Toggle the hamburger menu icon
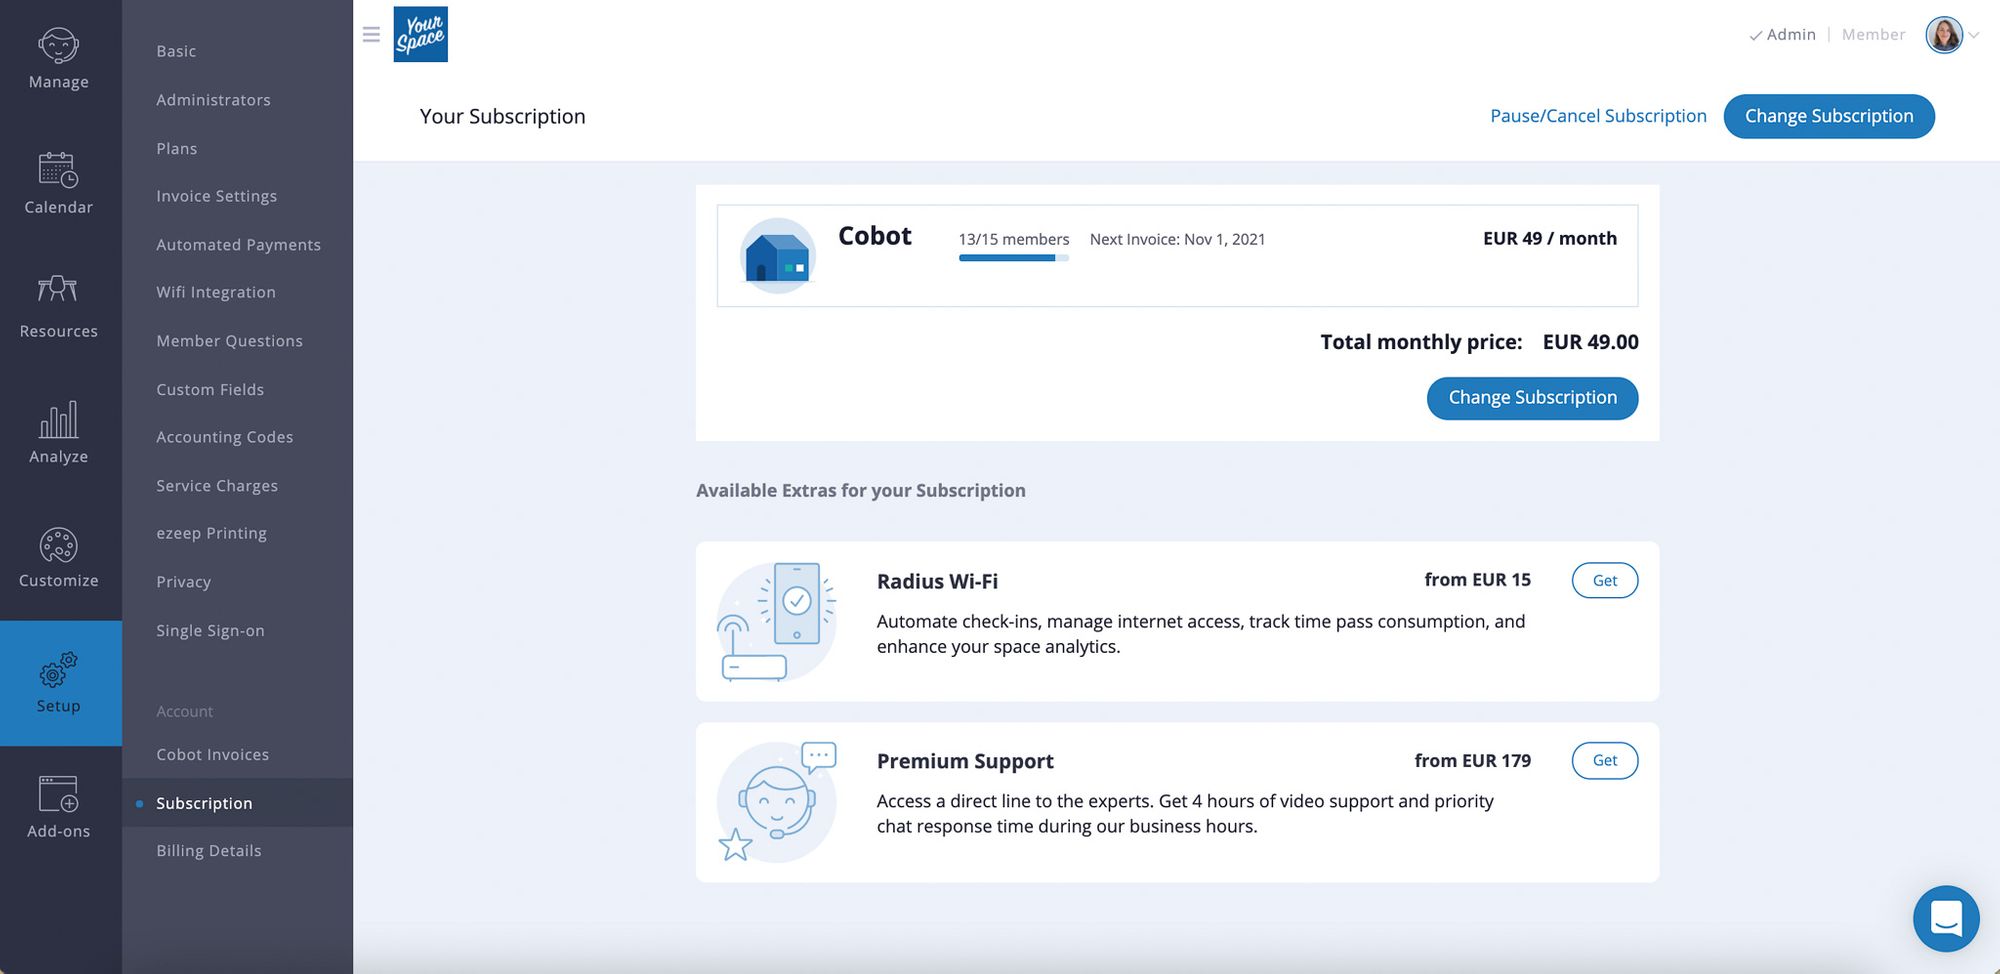 (371, 35)
